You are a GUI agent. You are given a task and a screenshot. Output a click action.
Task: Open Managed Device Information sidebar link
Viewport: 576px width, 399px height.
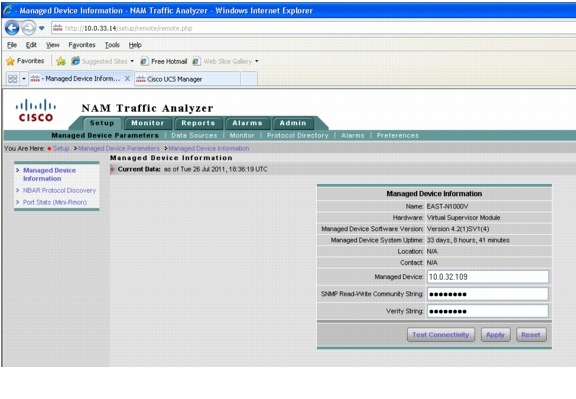click(x=49, y=175)
